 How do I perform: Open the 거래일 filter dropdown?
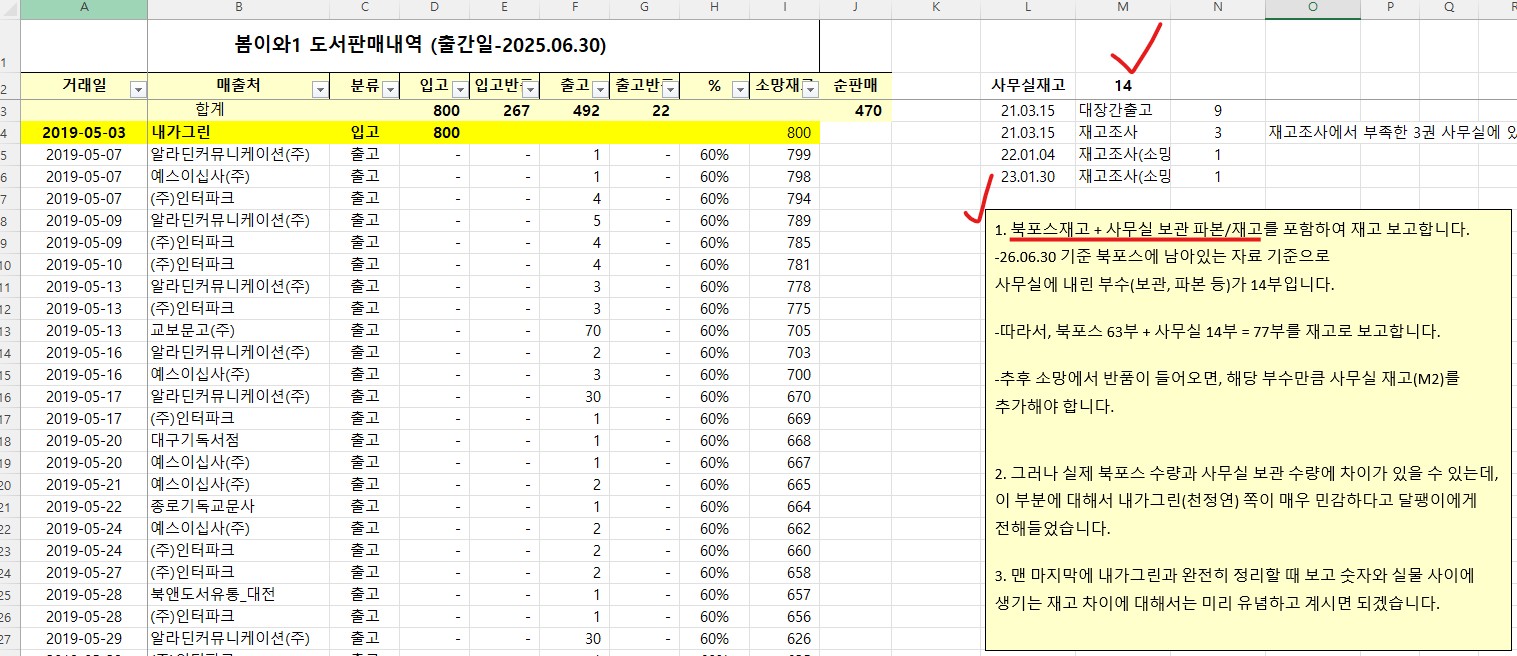(138, 89)
